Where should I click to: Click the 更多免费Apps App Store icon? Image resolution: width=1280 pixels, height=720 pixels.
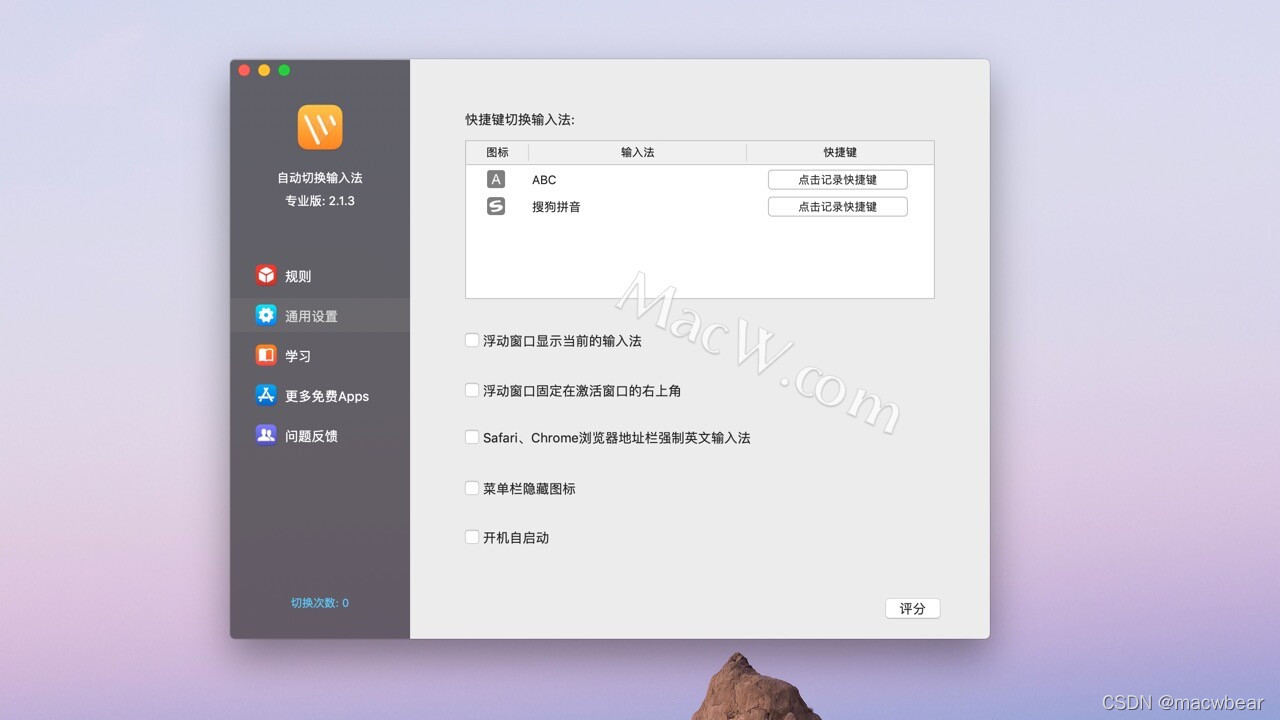coord(265,395)
